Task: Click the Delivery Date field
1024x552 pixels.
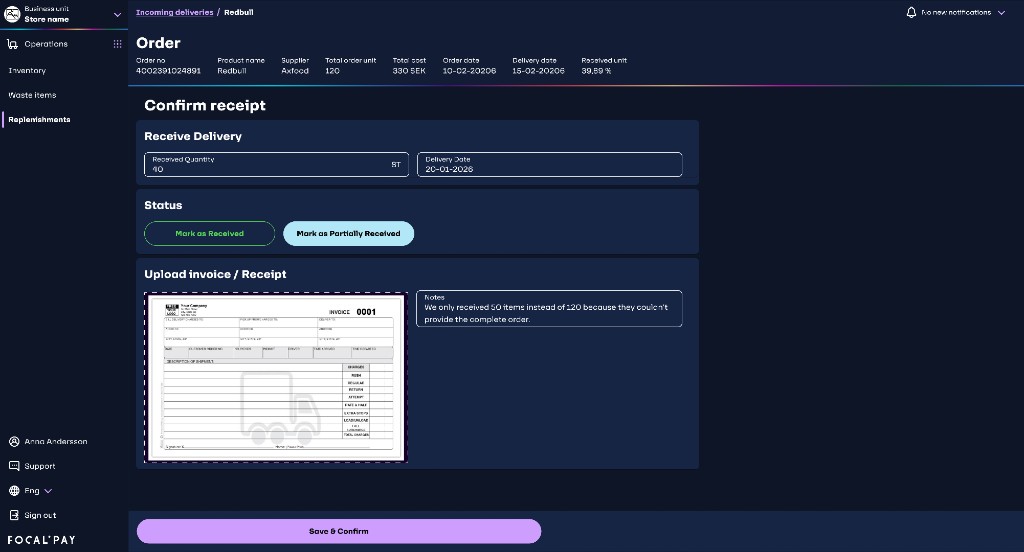Action: pos(549,165)
